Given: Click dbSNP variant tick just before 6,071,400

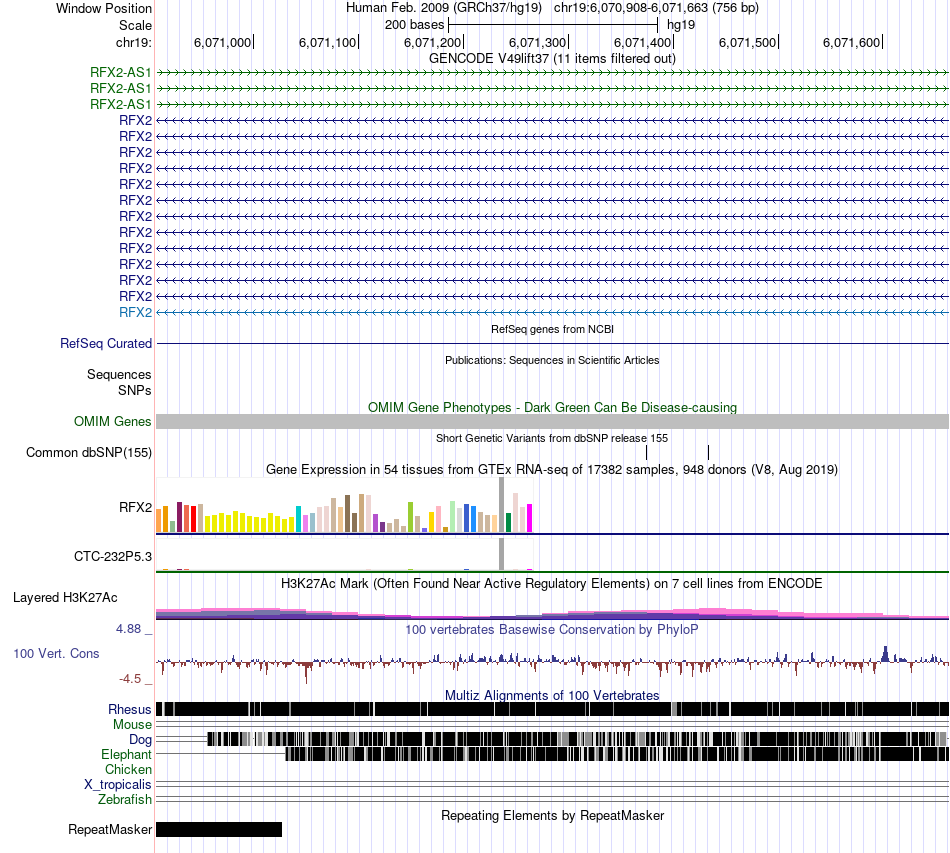Looking at the screenshot, I should 646,453.
